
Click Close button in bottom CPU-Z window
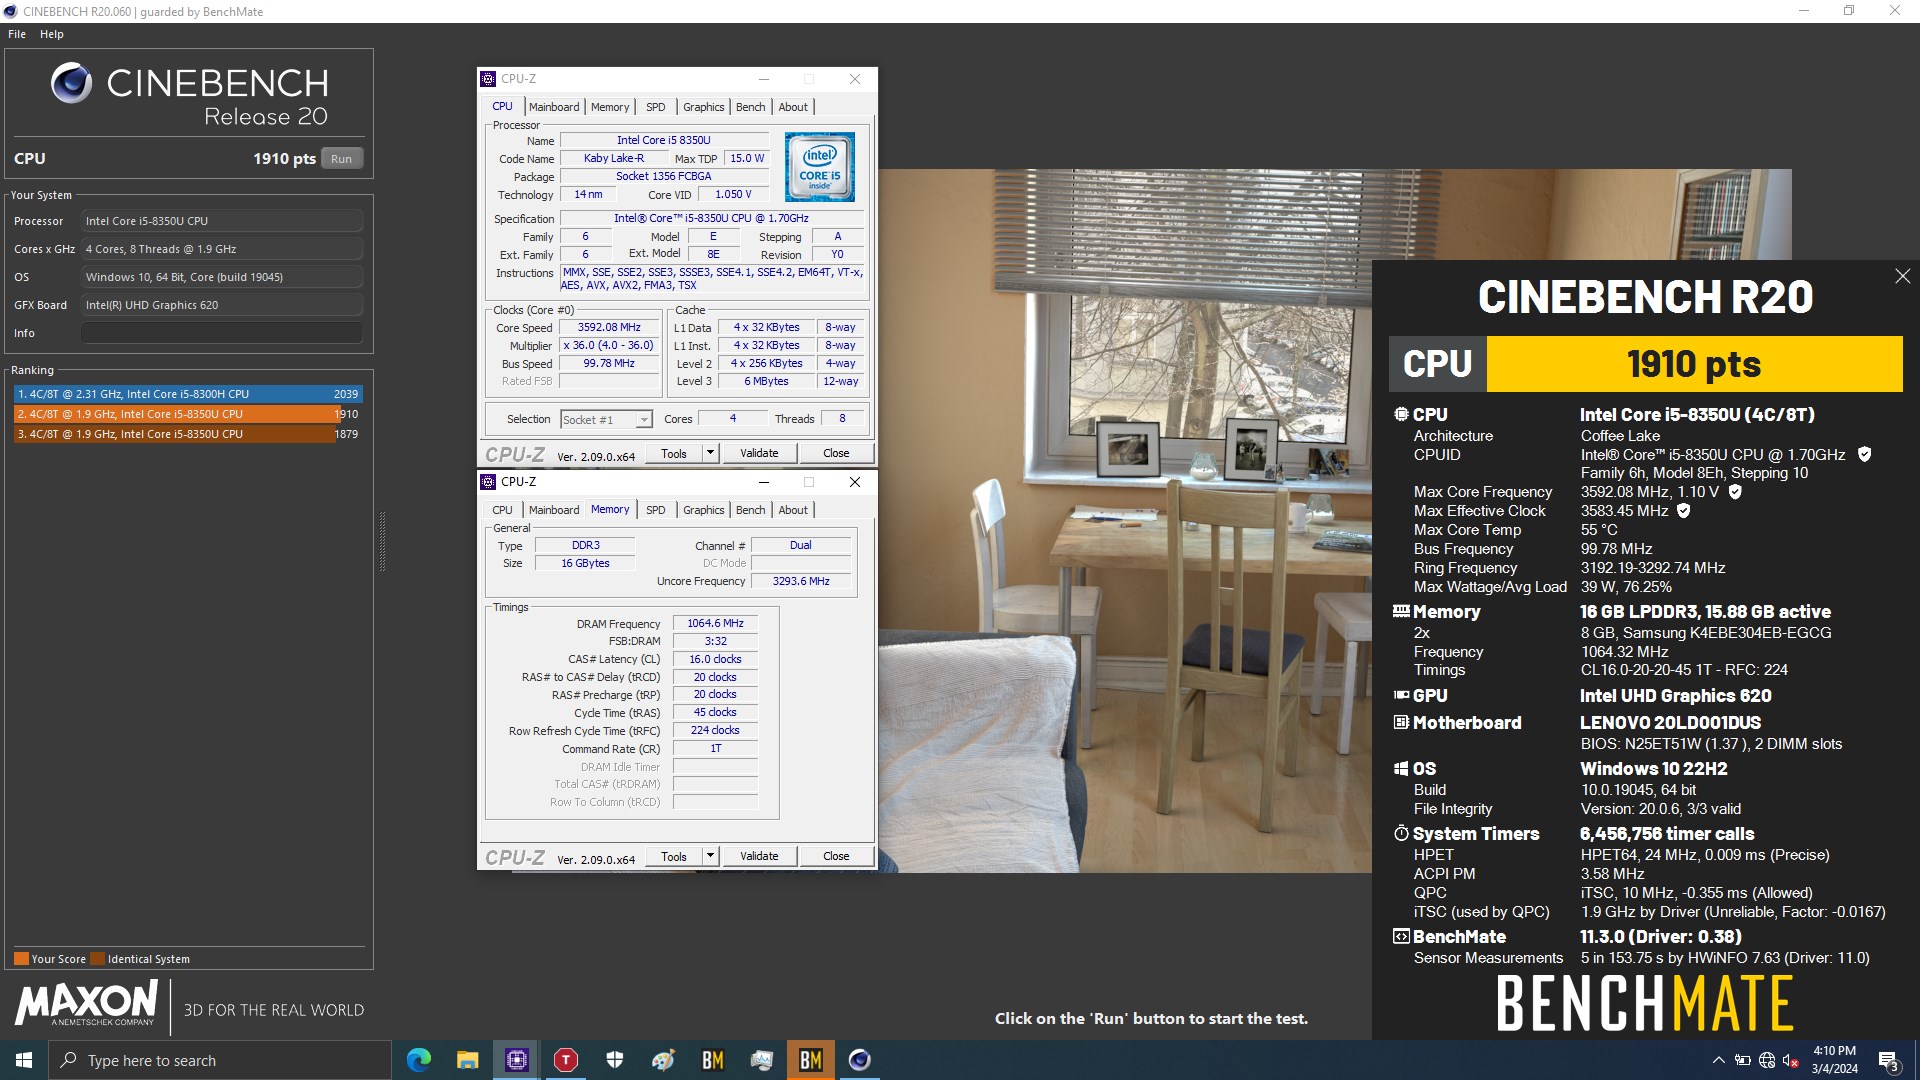coord(836,857)
